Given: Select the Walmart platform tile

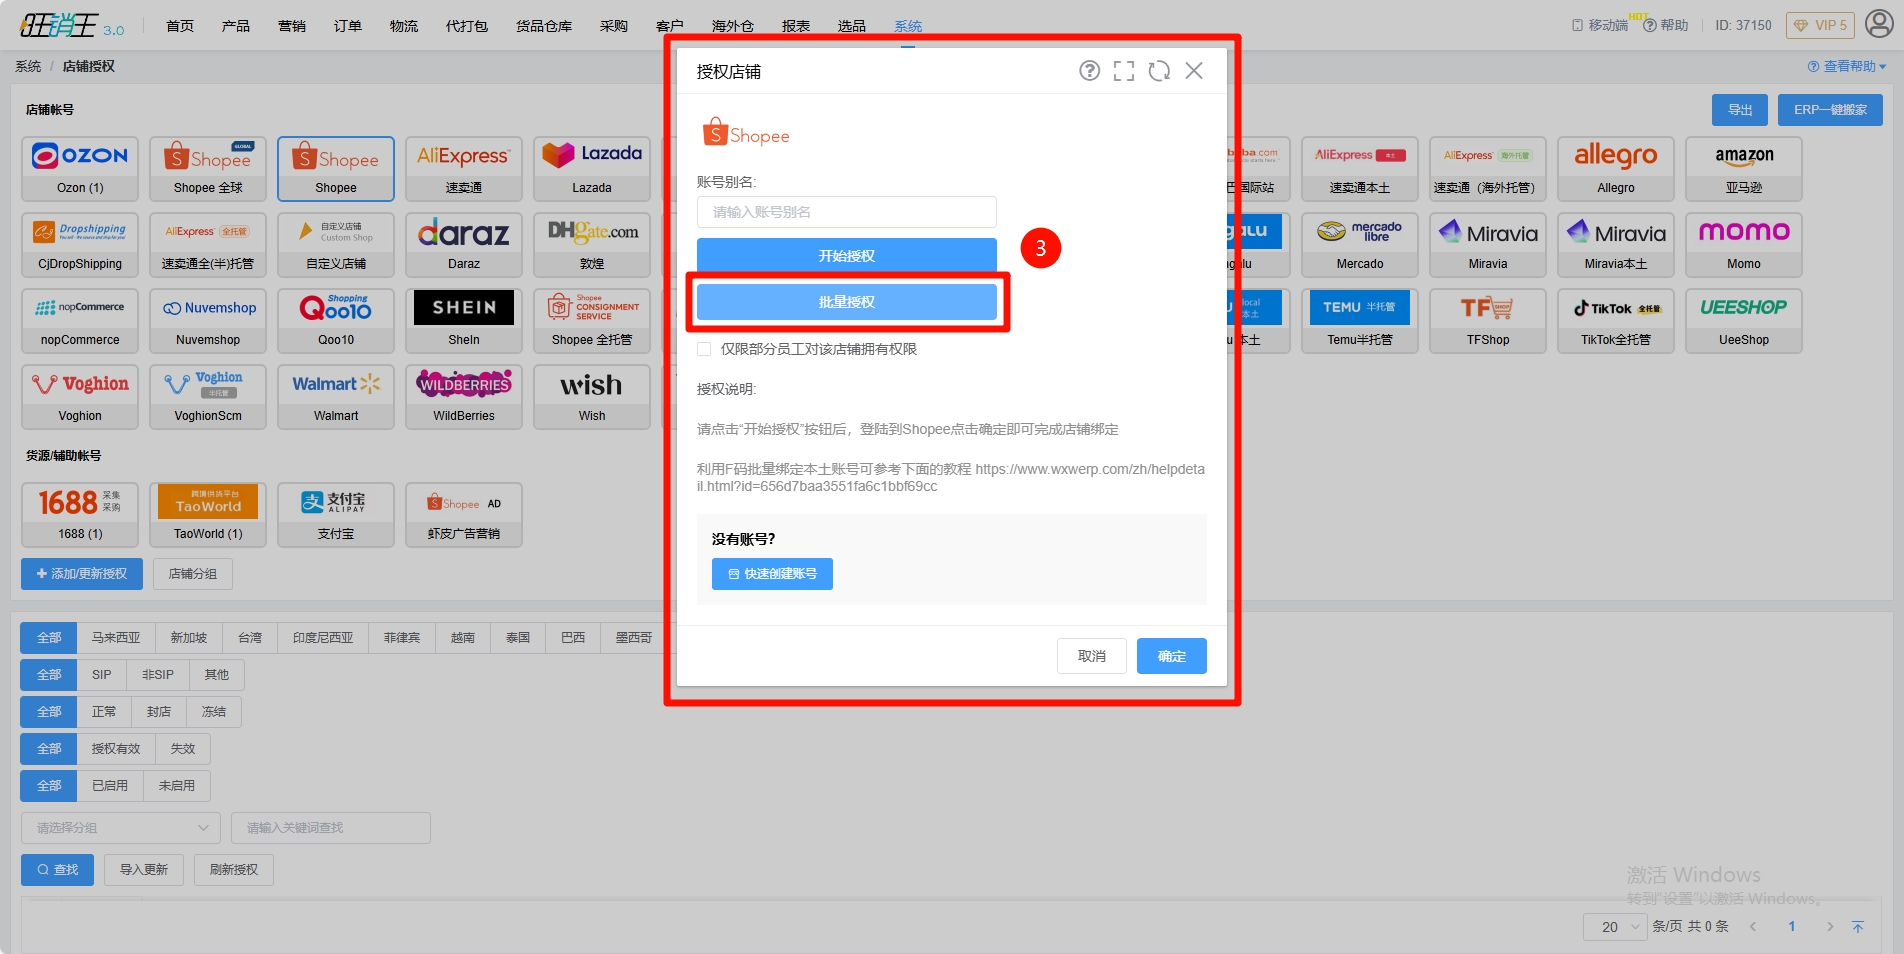Looking at the screenshot, I should (336, 396).
